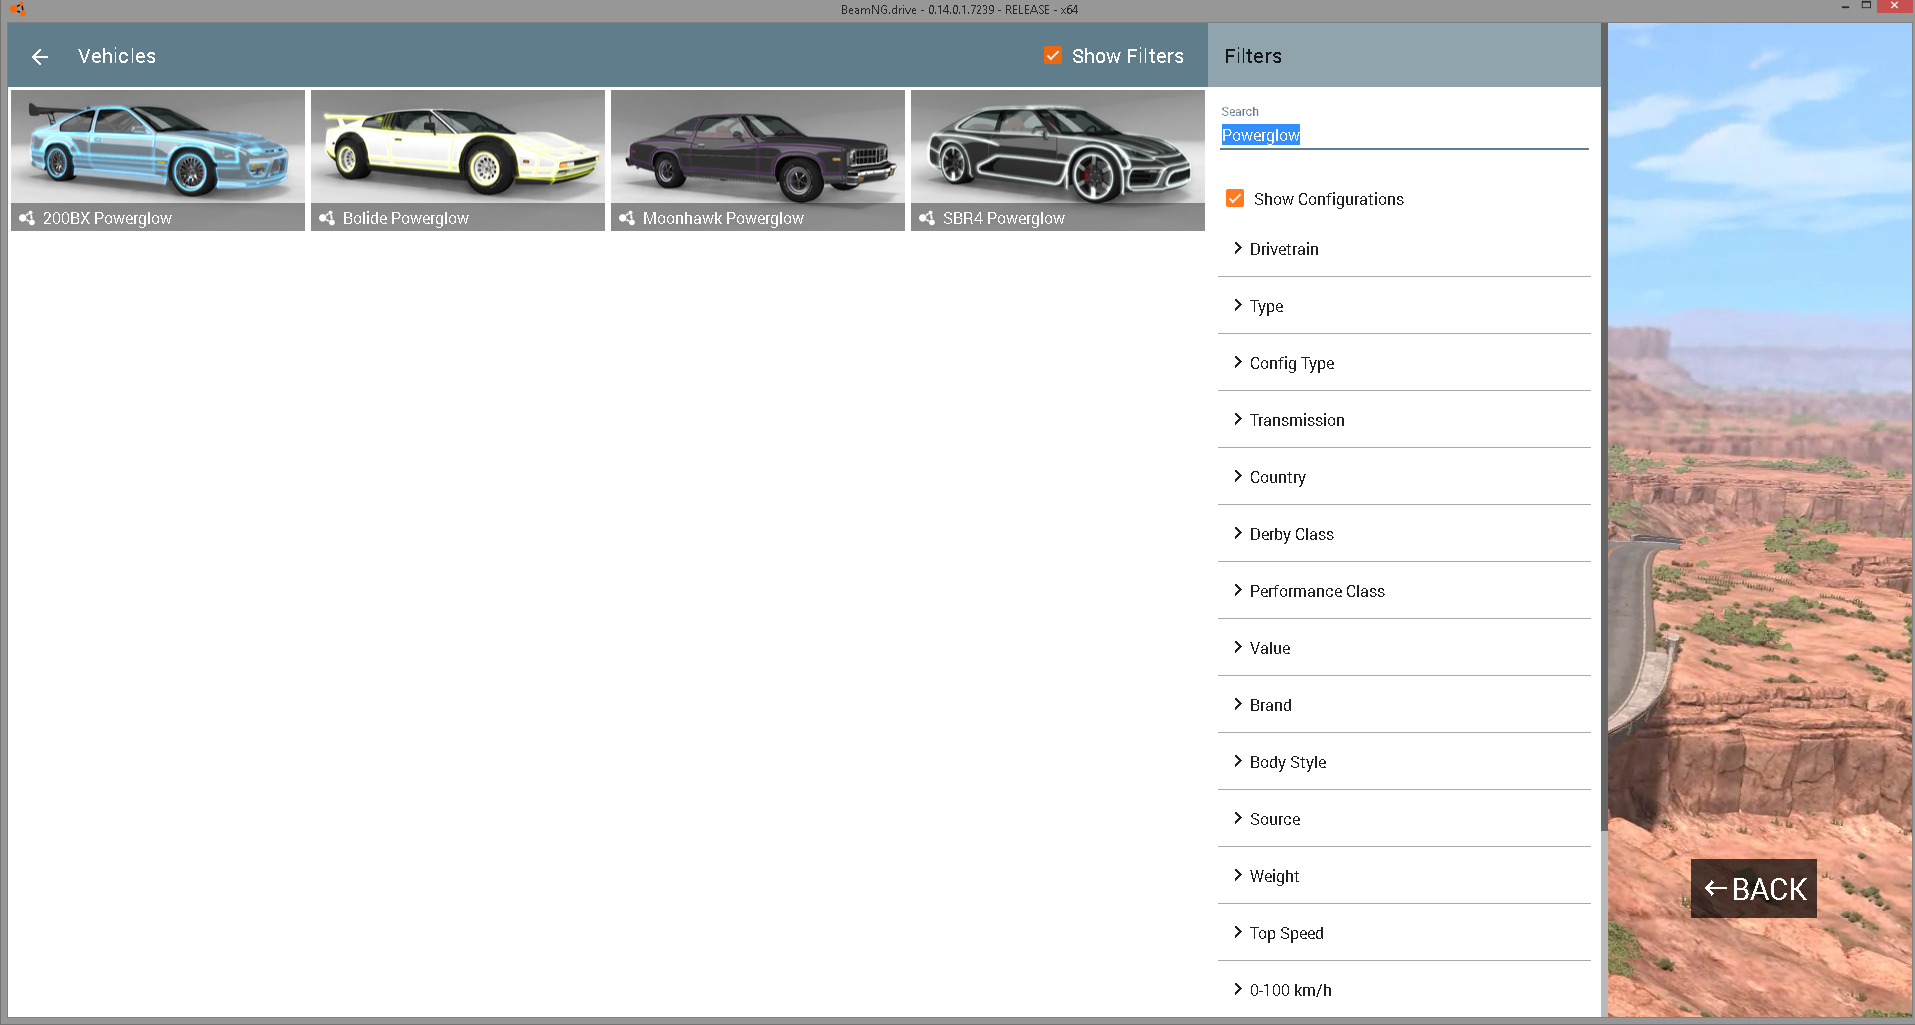Open the Source filter section
Image resolution: width=1915 pixels, height=1025 pixels.
coord(1404,819)
